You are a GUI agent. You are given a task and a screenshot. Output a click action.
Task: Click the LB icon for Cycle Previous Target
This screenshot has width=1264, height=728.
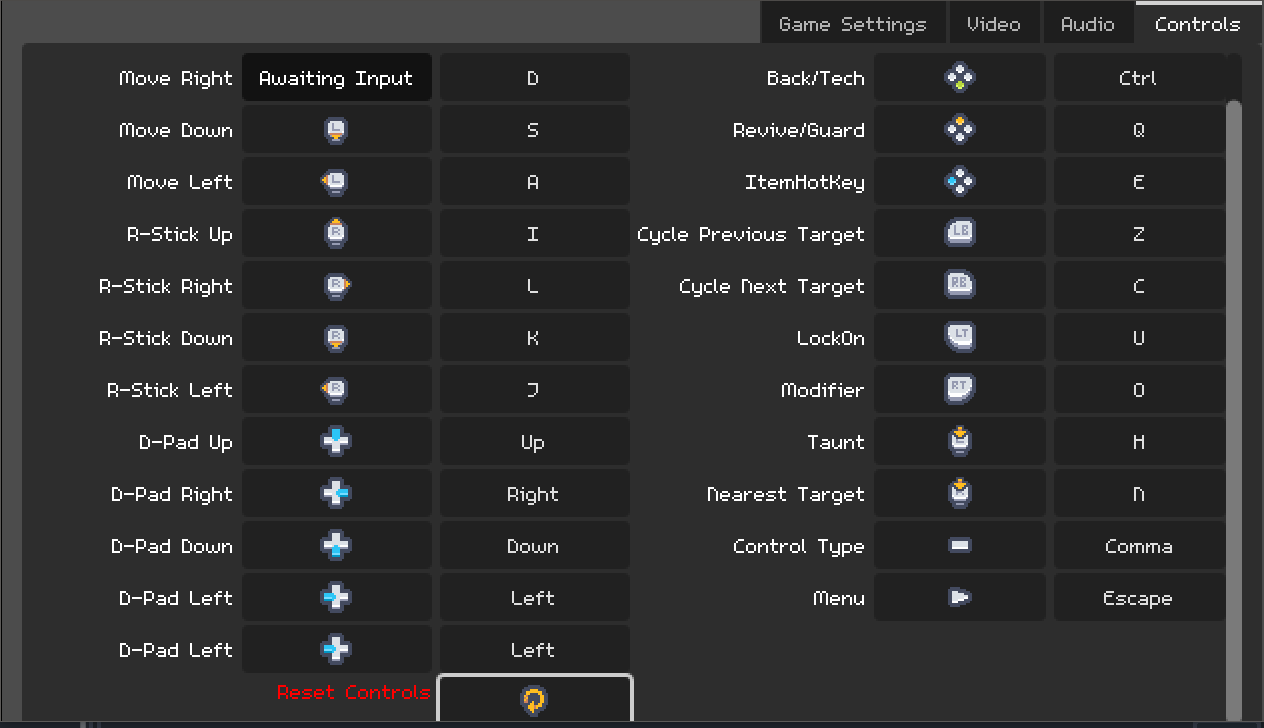click(960, 234)
